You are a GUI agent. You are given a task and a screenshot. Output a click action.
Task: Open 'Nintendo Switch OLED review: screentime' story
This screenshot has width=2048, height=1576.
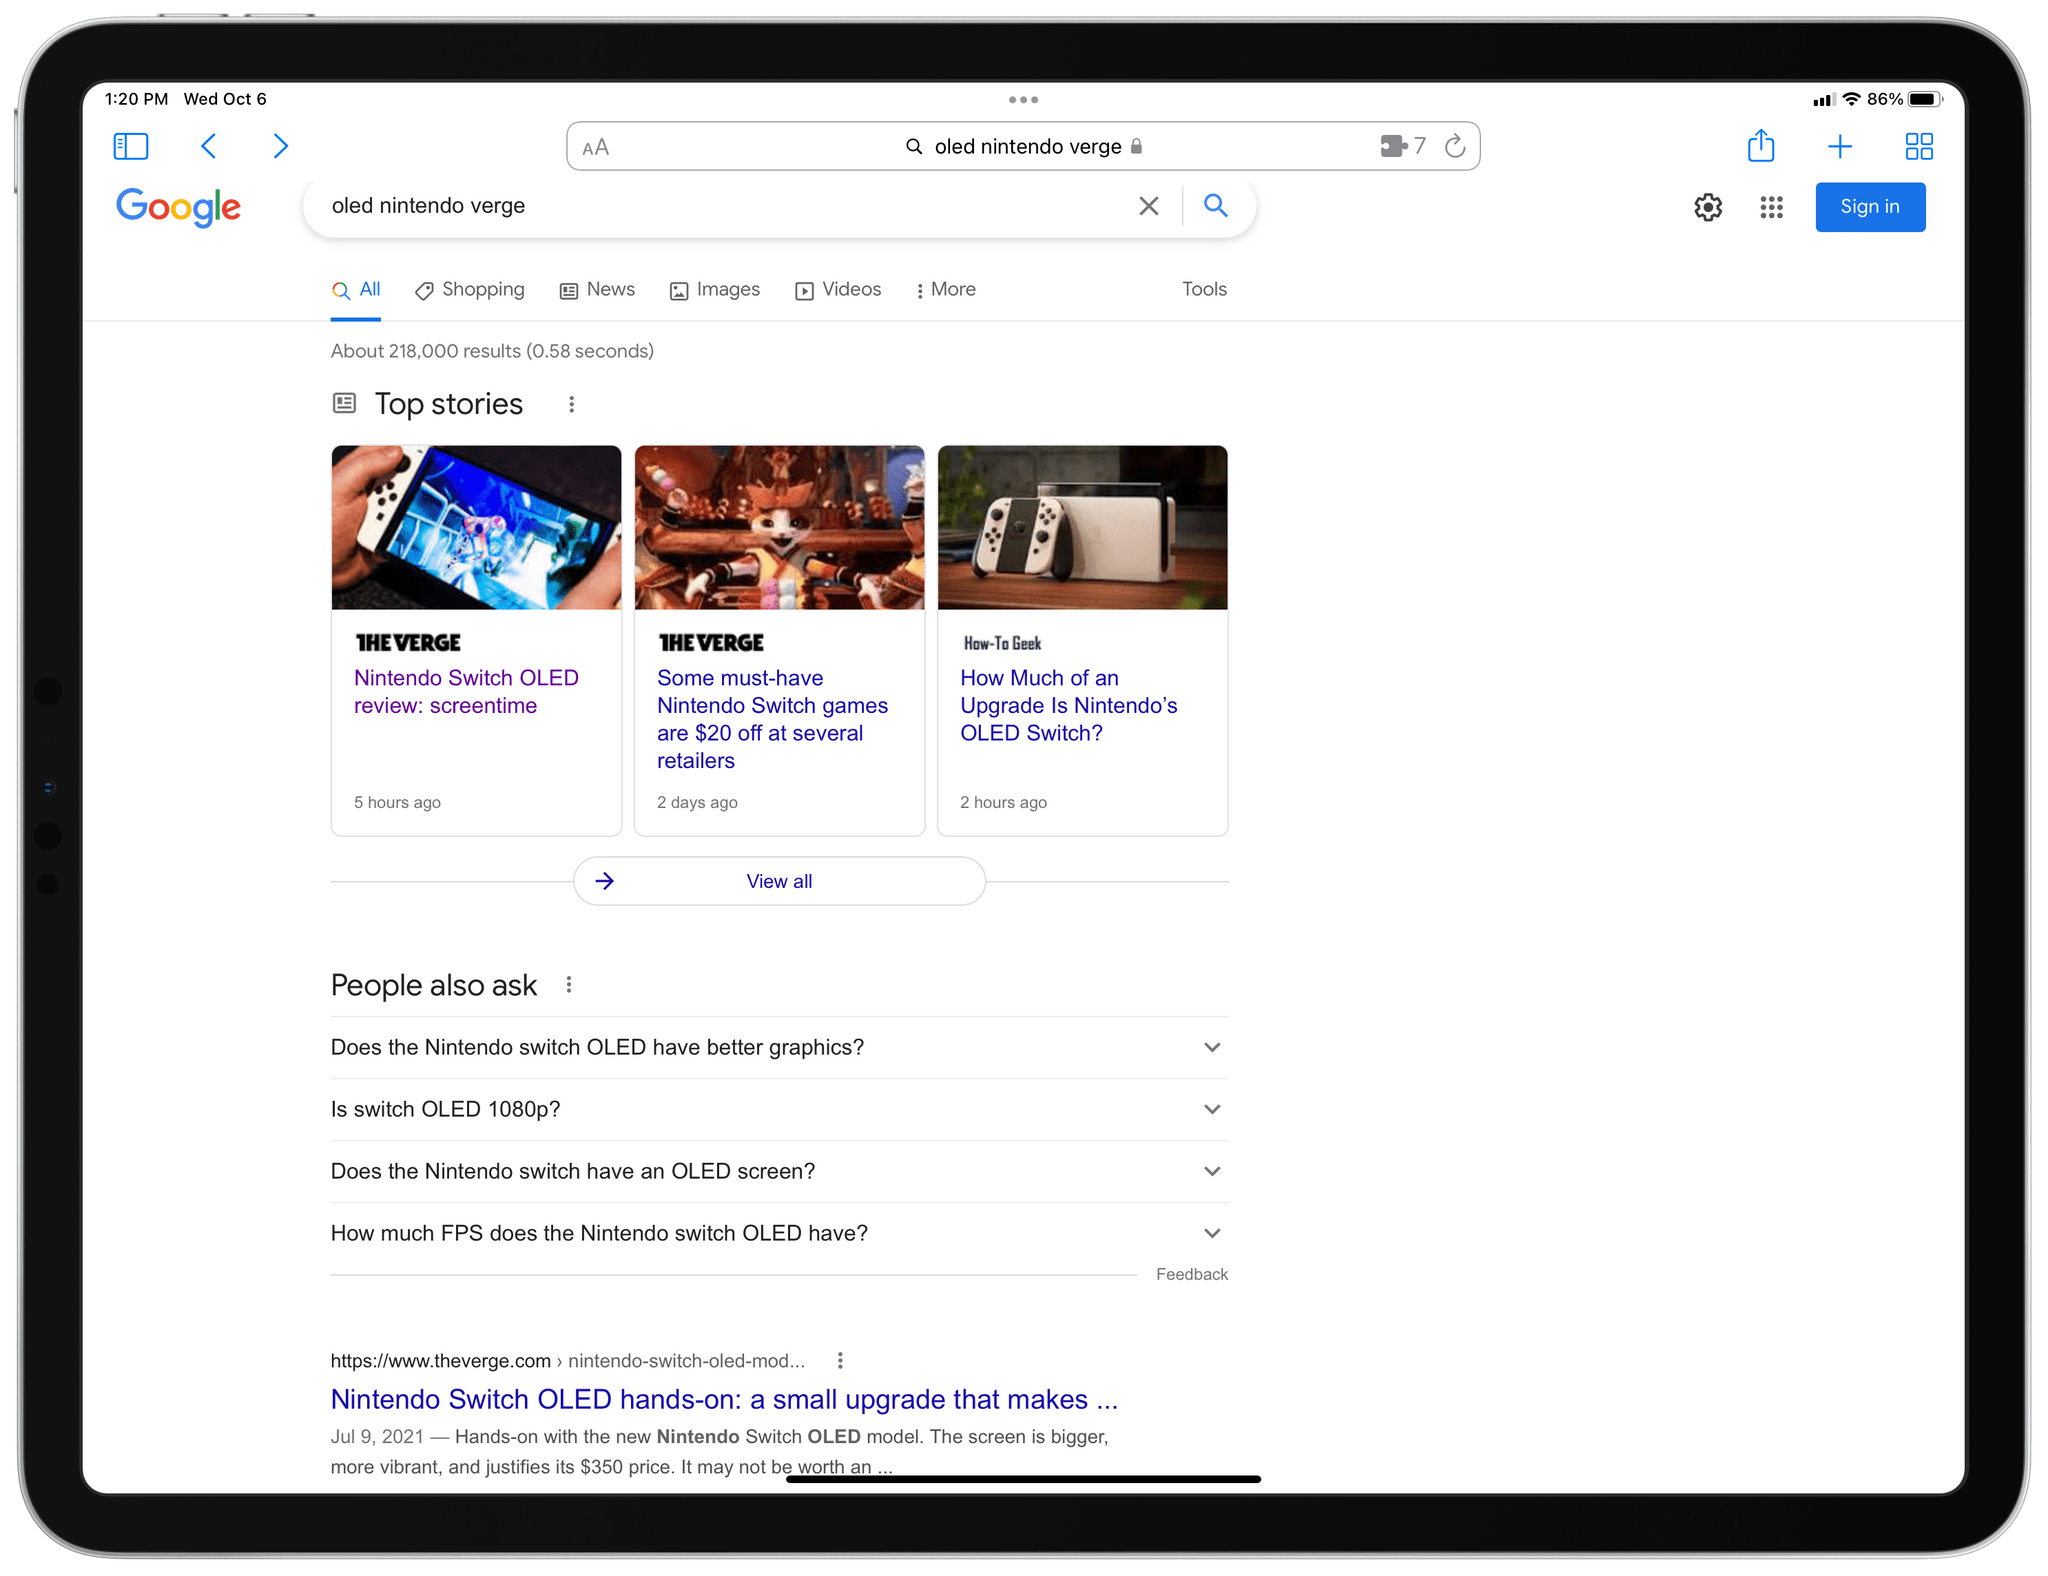[x=466, y=692]
